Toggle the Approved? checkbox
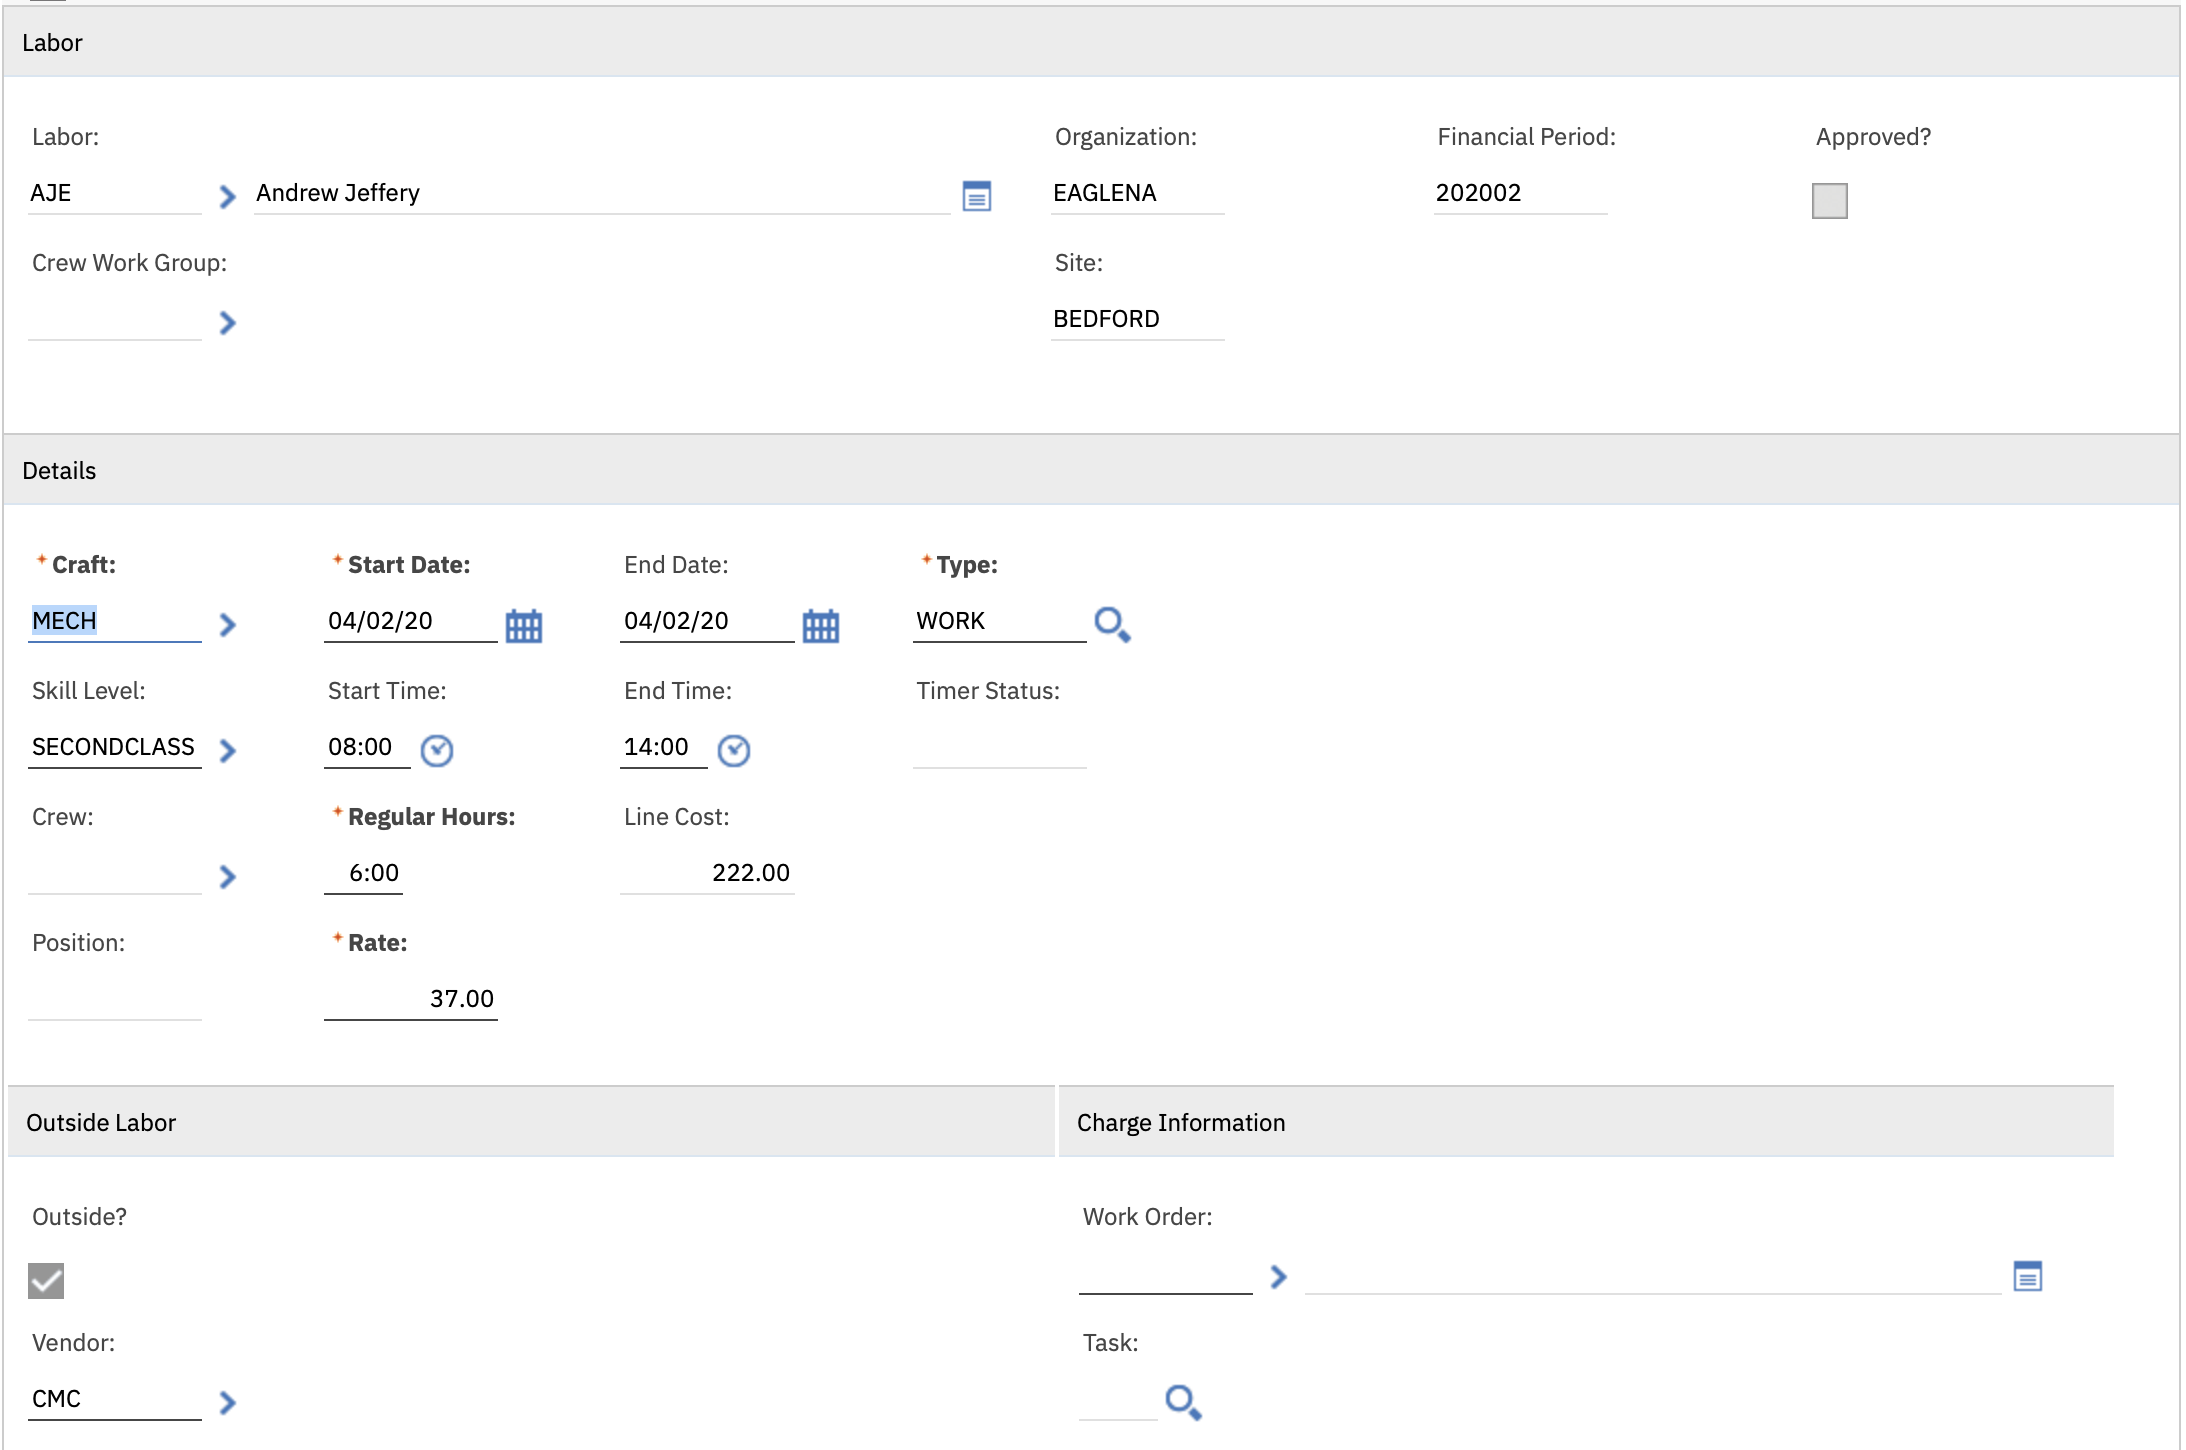 (1829, 200)
